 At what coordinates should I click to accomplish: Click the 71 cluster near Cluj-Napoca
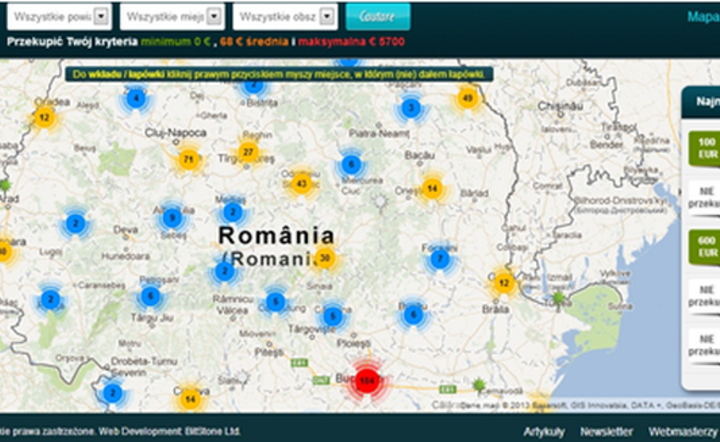coord(188,160)
